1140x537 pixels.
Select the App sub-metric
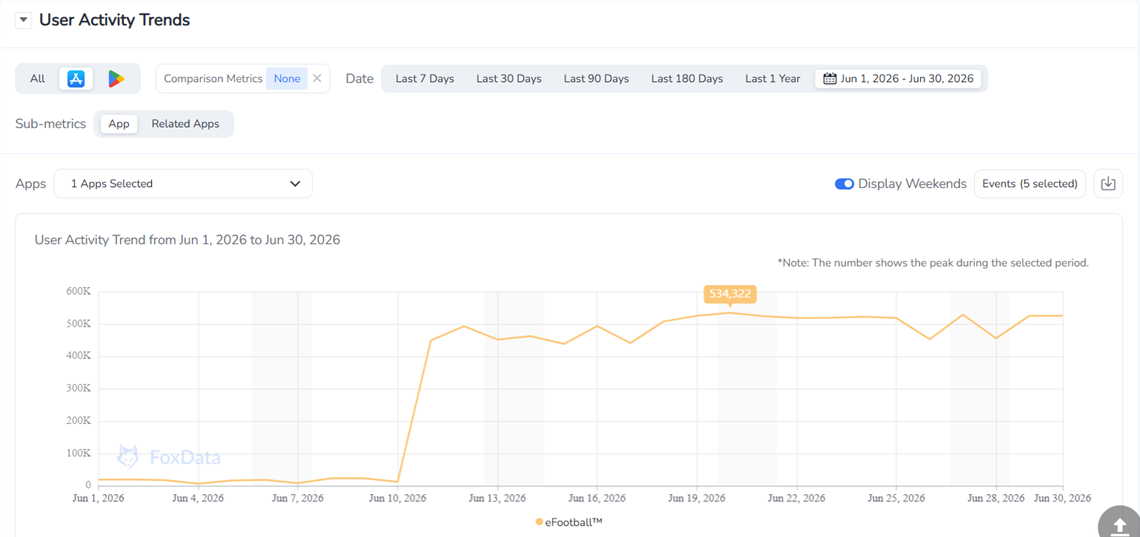[x=119, y=124]
